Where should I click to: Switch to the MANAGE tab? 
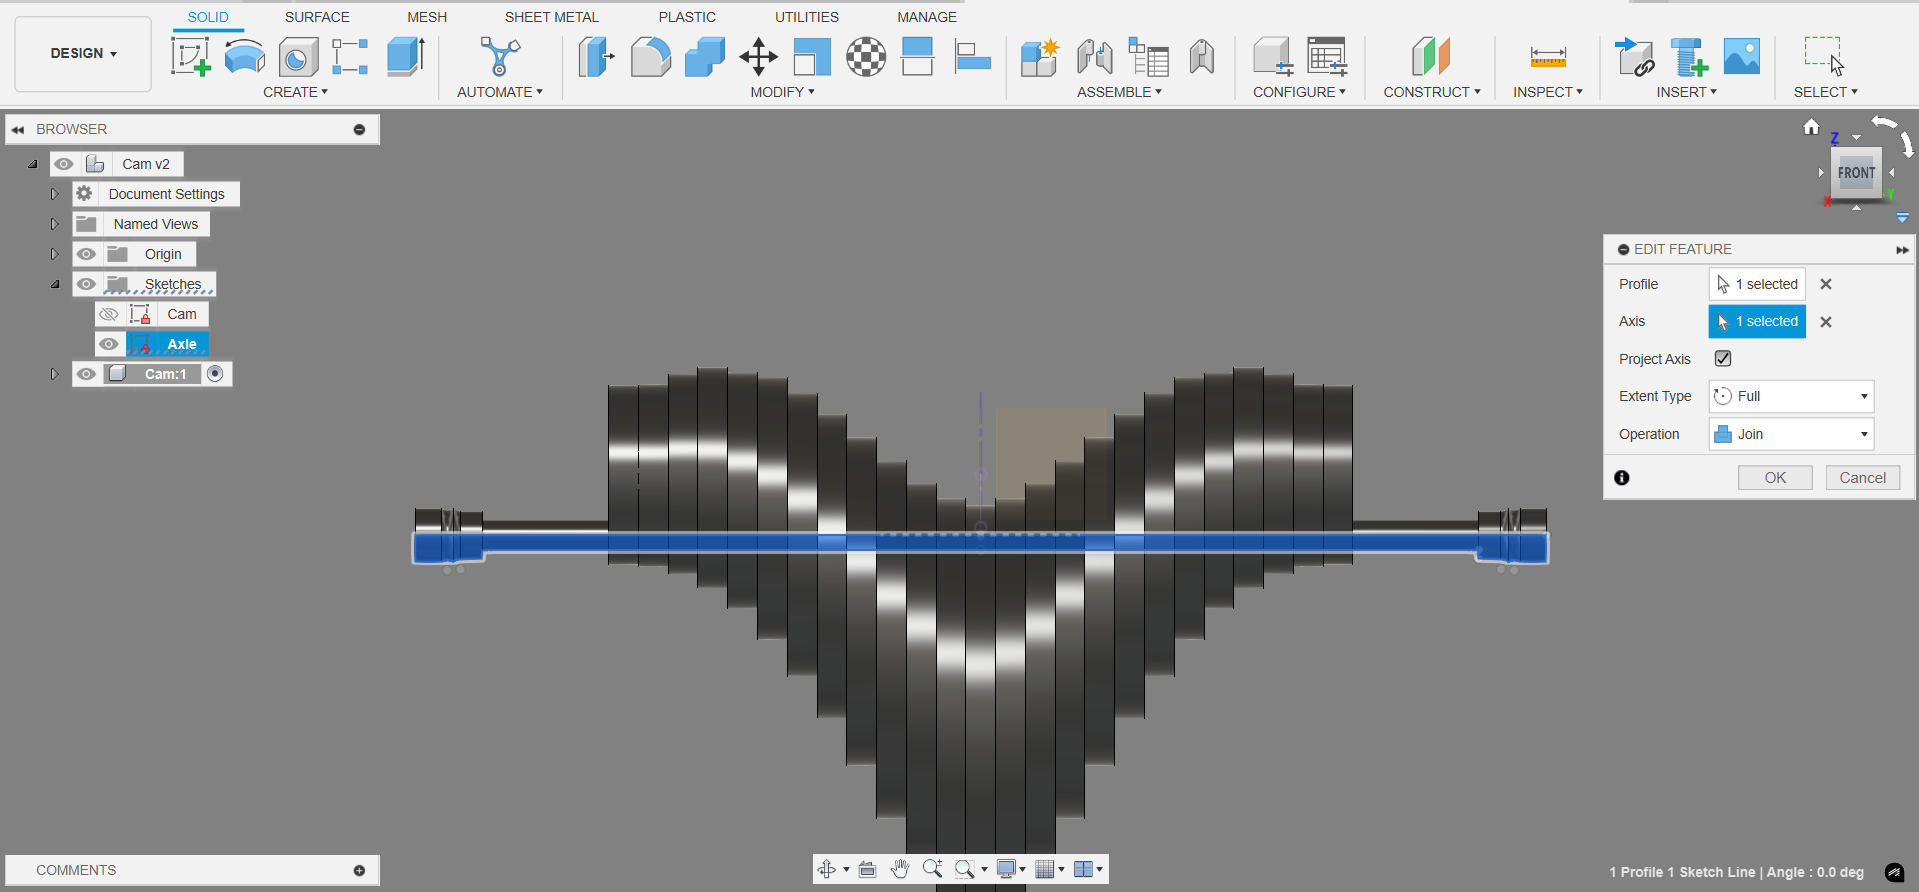tap(927, 17)
